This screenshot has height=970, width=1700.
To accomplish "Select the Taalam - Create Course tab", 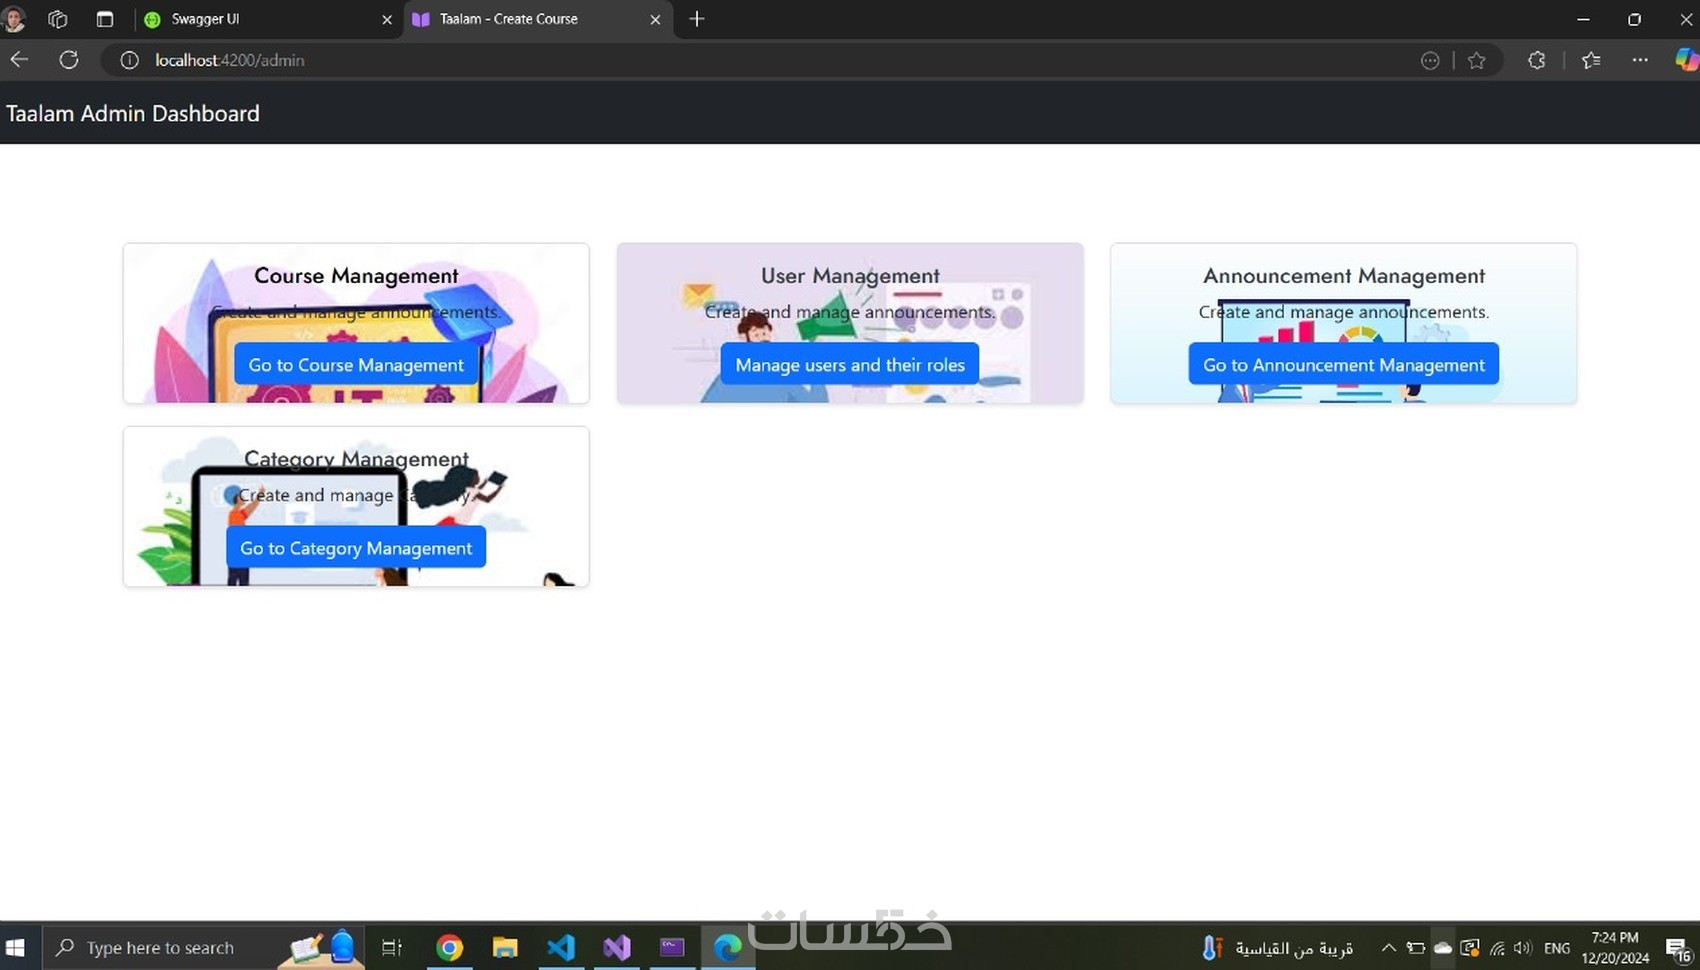I will 538,19.
